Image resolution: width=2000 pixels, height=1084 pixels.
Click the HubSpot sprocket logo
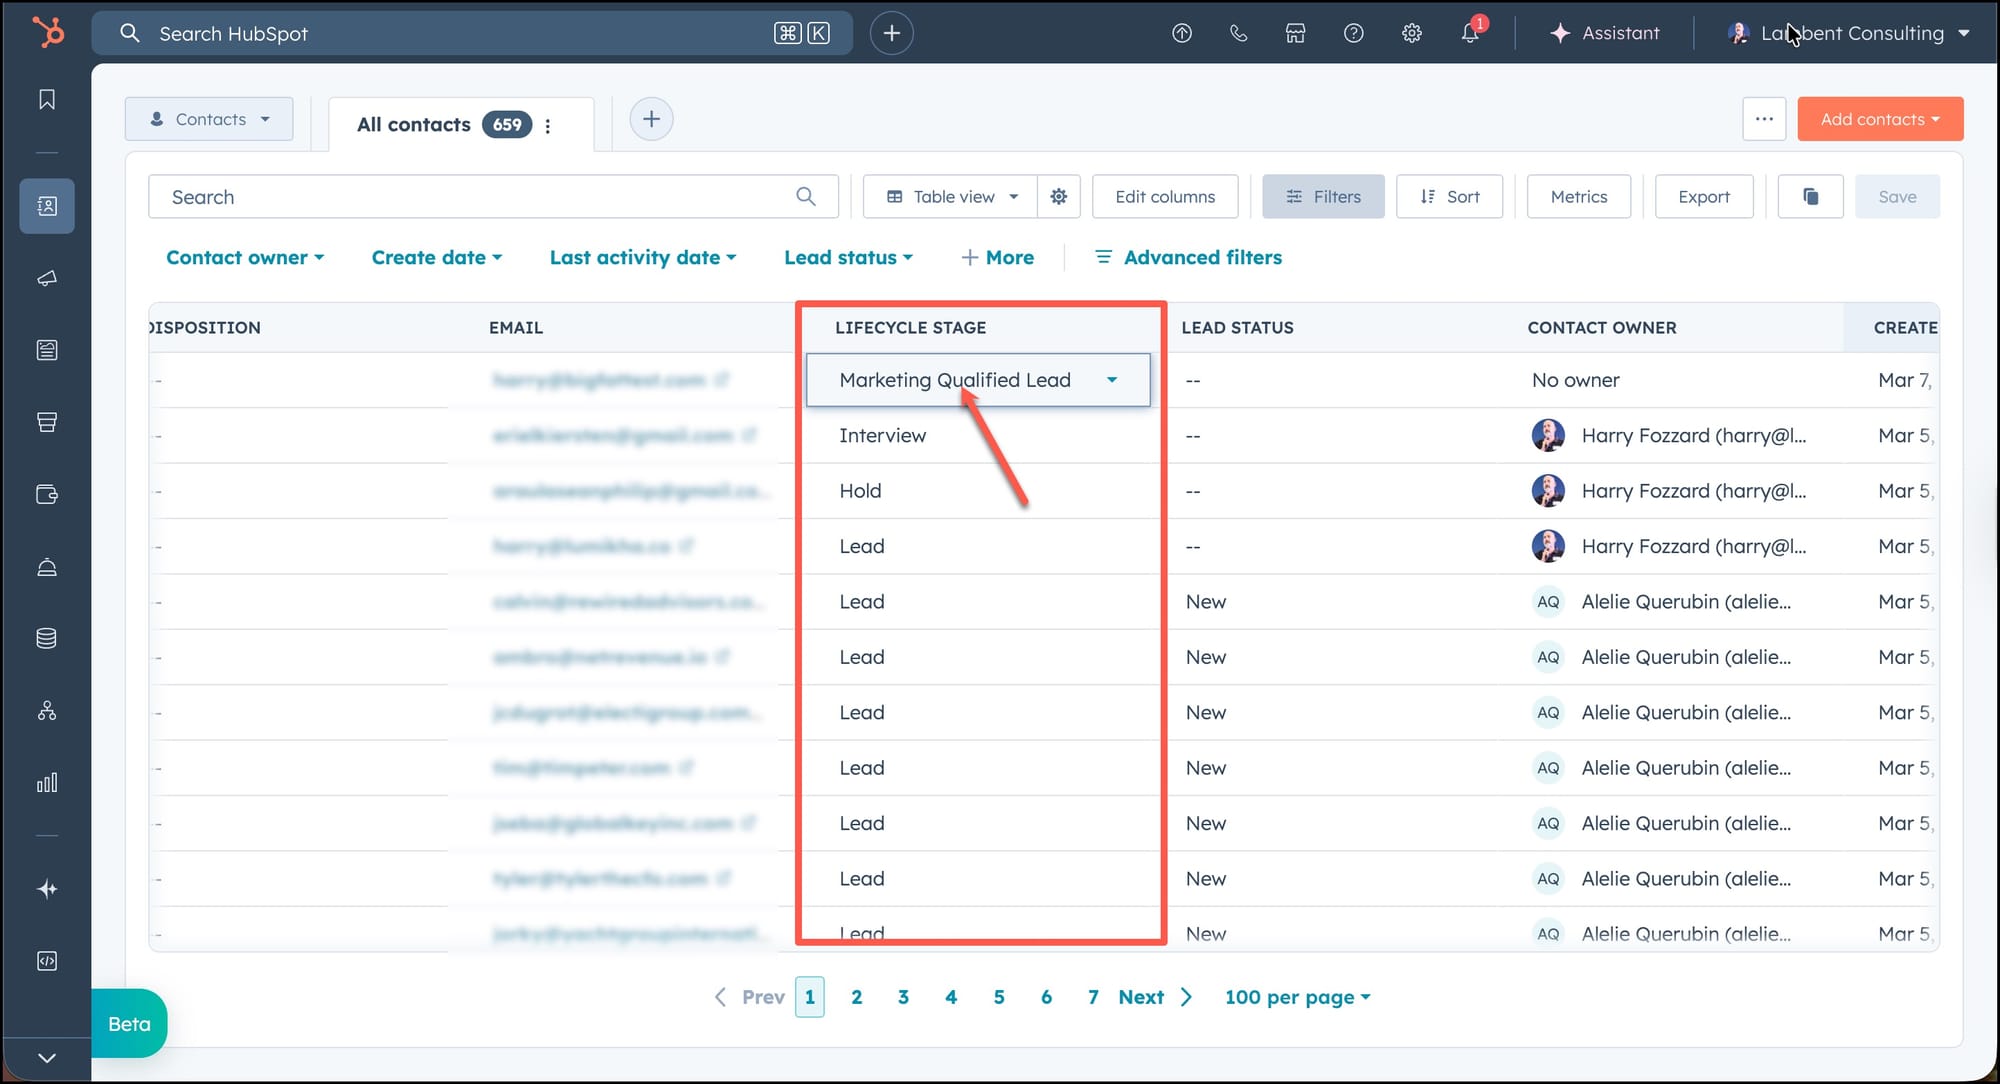[x=47, y=32]
